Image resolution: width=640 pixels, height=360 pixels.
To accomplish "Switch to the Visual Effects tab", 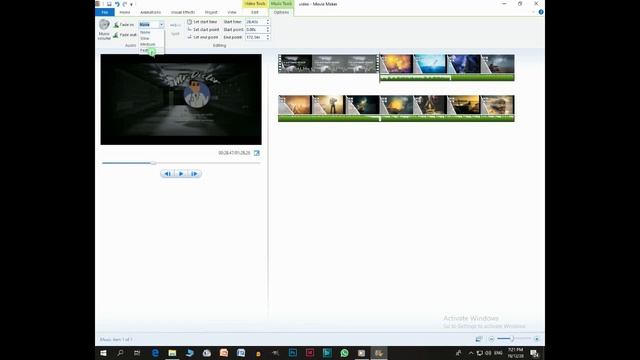I will point(183,12).
